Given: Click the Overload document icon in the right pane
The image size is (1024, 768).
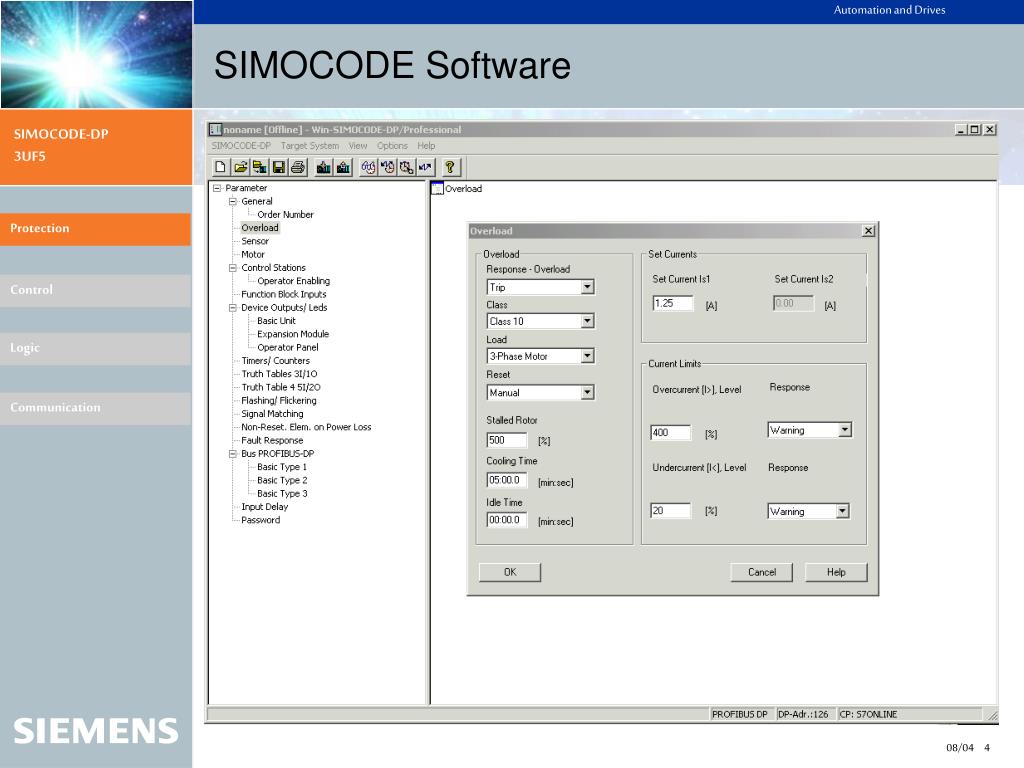Looking at the screenshot, I should [438, 188].
